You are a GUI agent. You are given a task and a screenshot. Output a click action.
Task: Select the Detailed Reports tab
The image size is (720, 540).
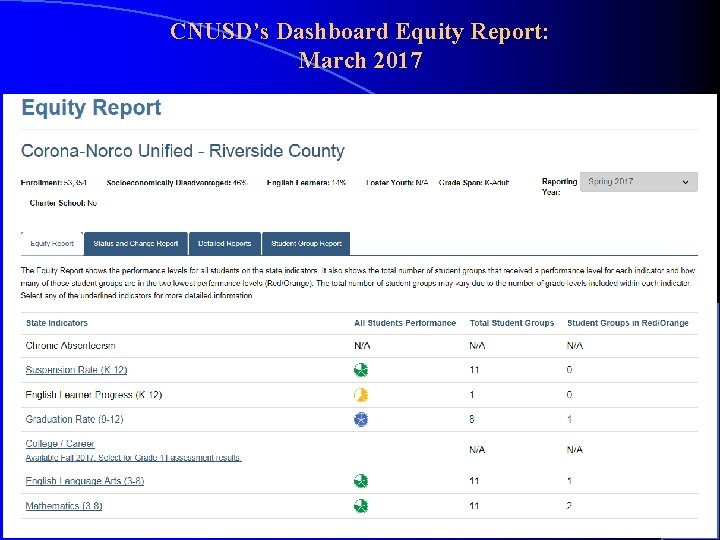225,243
